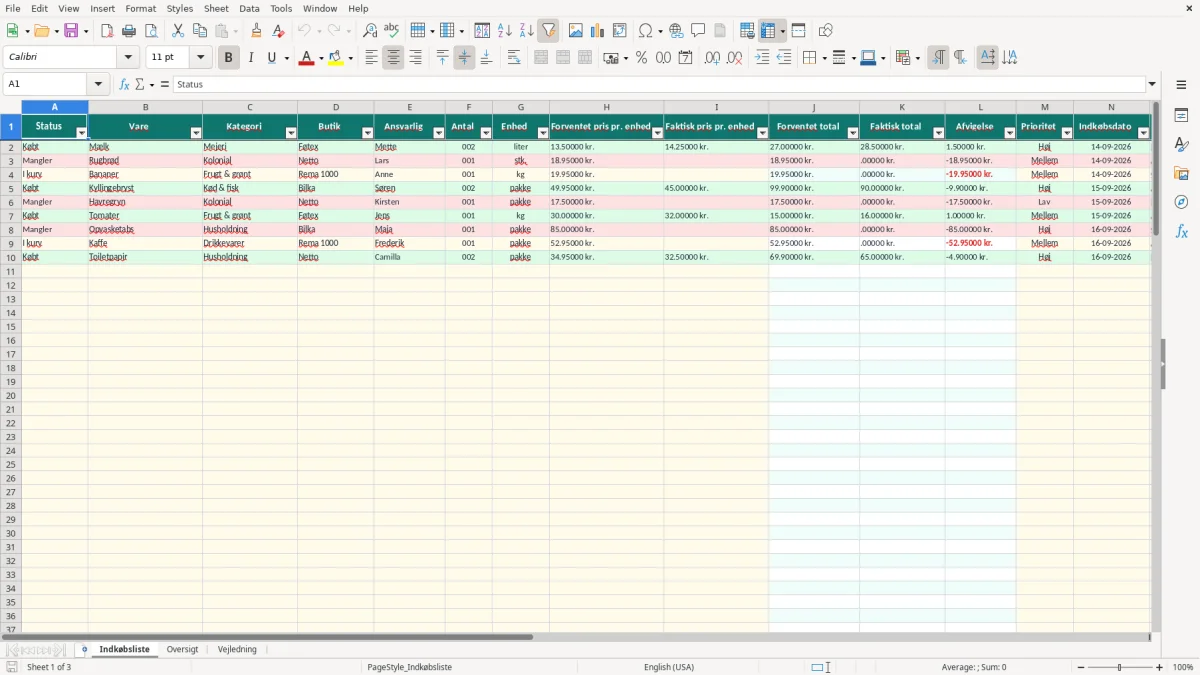Insert a chart
Image resolution: width=1200 pixels, height=675 pixels.
[598, 31]
